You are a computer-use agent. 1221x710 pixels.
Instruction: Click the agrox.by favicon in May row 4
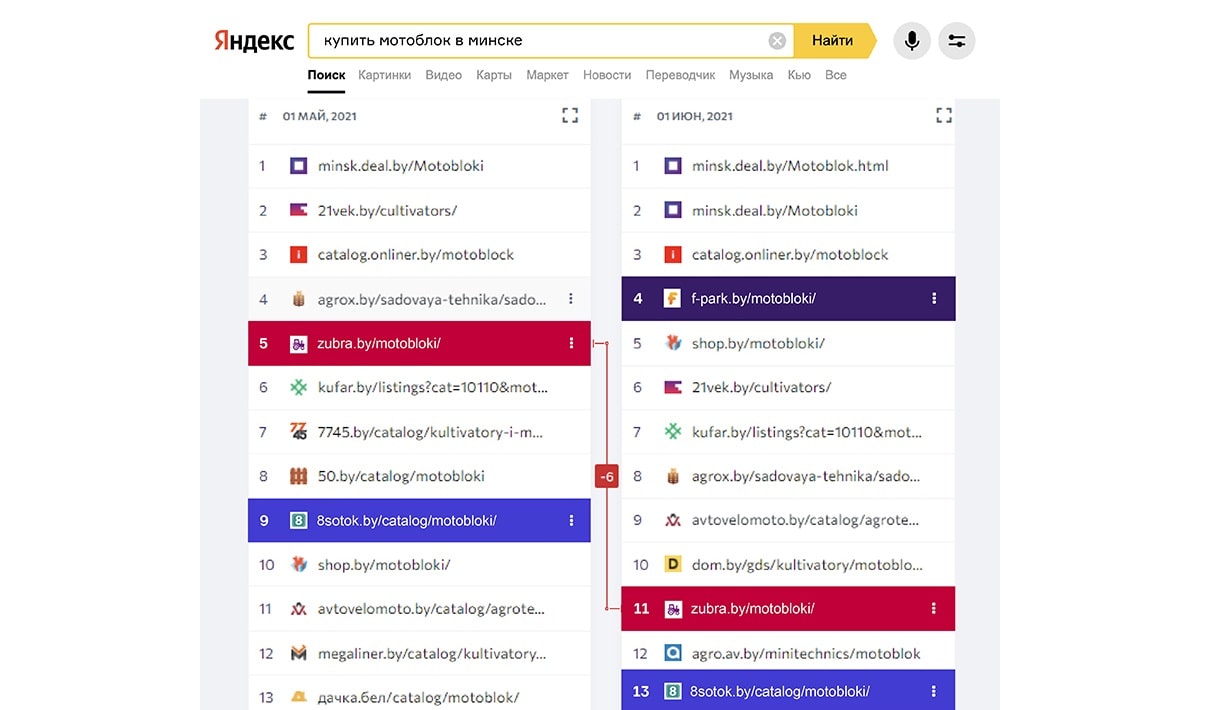(298, 299)
